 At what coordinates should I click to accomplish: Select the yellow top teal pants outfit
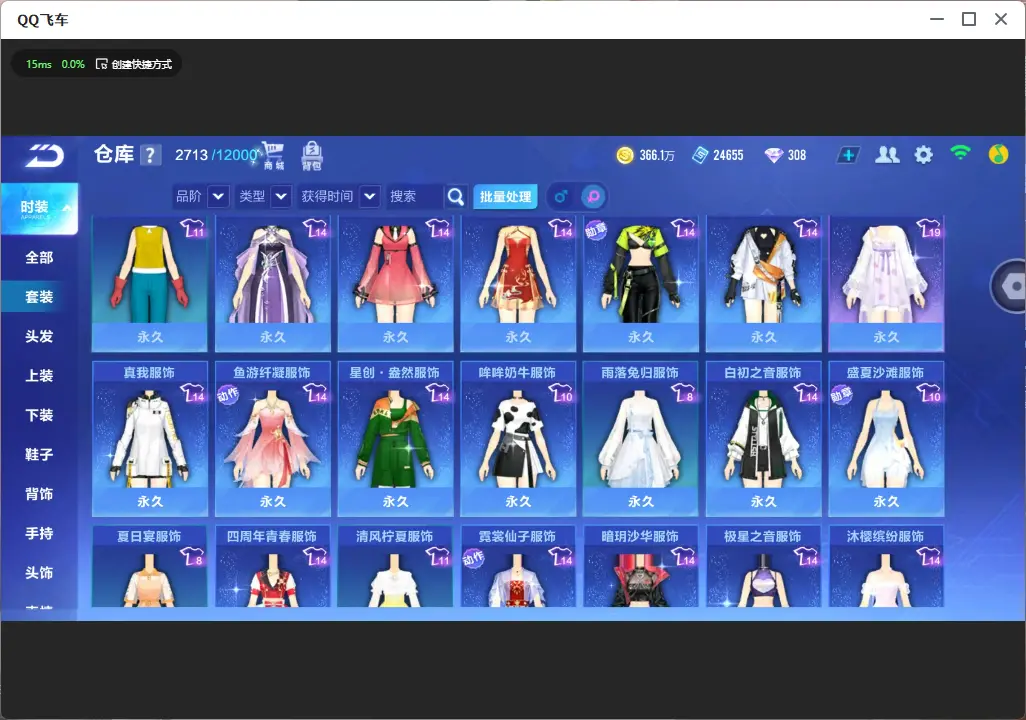click(150, 283)
